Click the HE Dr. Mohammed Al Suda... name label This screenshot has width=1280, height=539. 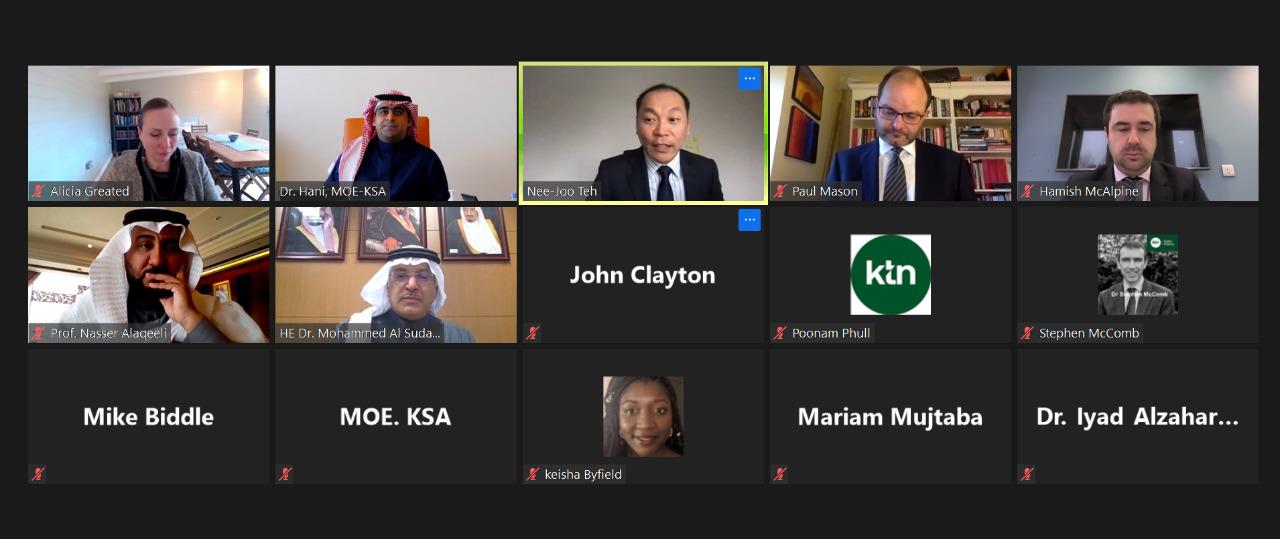[360, 333]
